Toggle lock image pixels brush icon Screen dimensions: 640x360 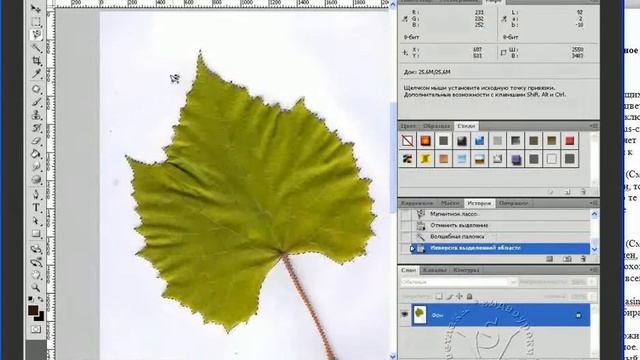[x=449, y=296]
